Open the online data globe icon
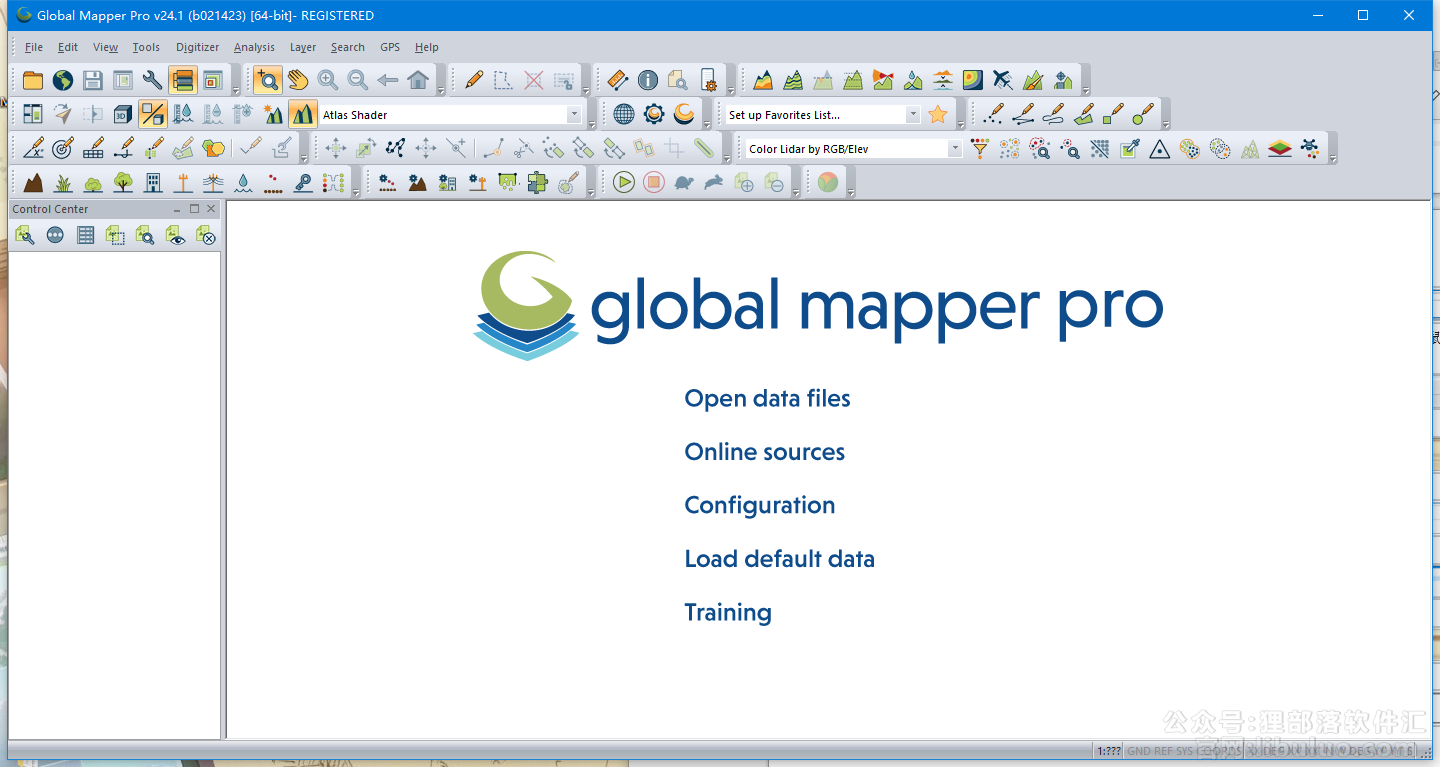Image resolution: width=1440 pixels, height=767 pixels. [63, 81]
